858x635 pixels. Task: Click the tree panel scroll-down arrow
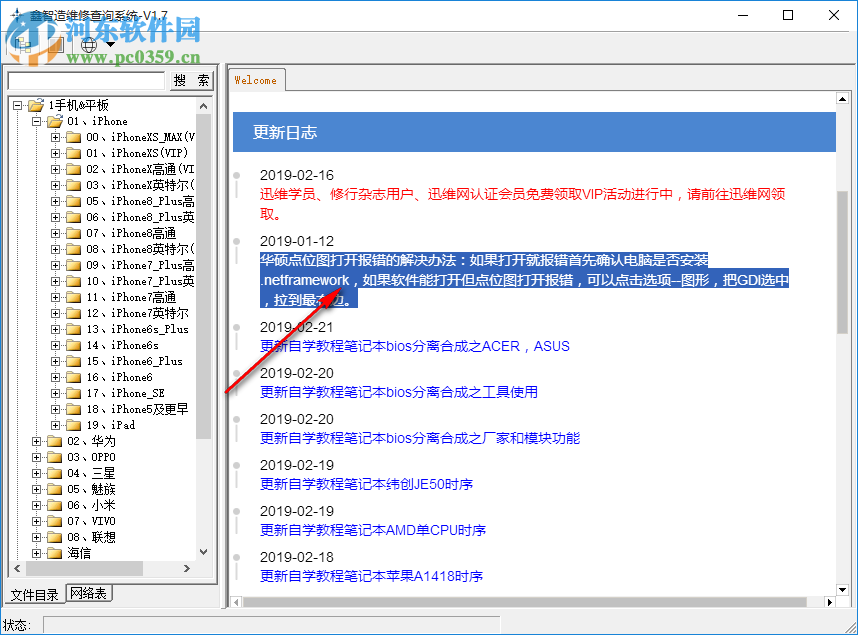click(204, 552)
